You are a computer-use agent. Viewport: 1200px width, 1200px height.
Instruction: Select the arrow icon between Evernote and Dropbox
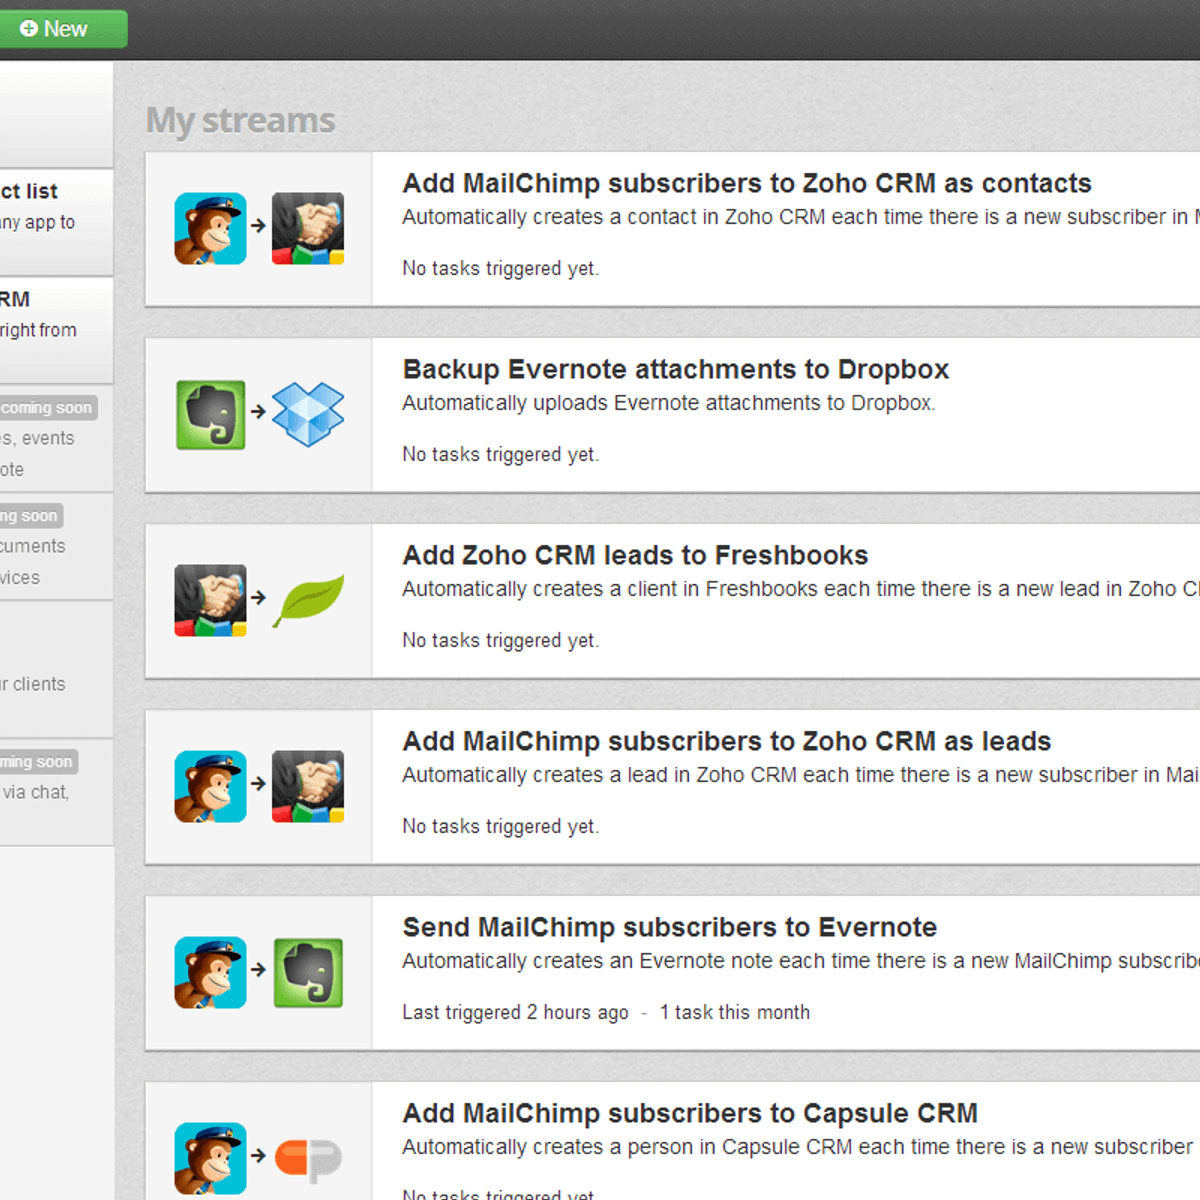(259, 414)
